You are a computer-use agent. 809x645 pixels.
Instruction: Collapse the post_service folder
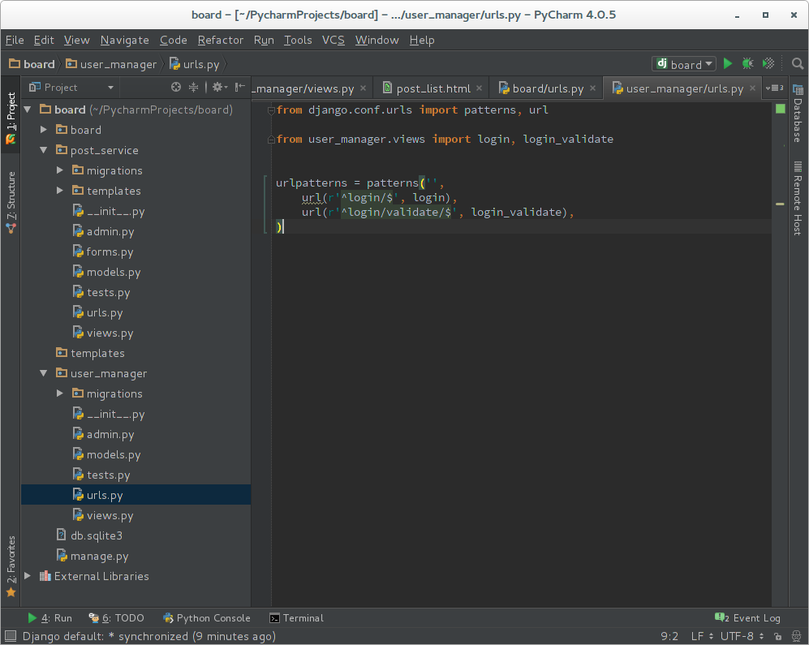click(x=44, y=150)
